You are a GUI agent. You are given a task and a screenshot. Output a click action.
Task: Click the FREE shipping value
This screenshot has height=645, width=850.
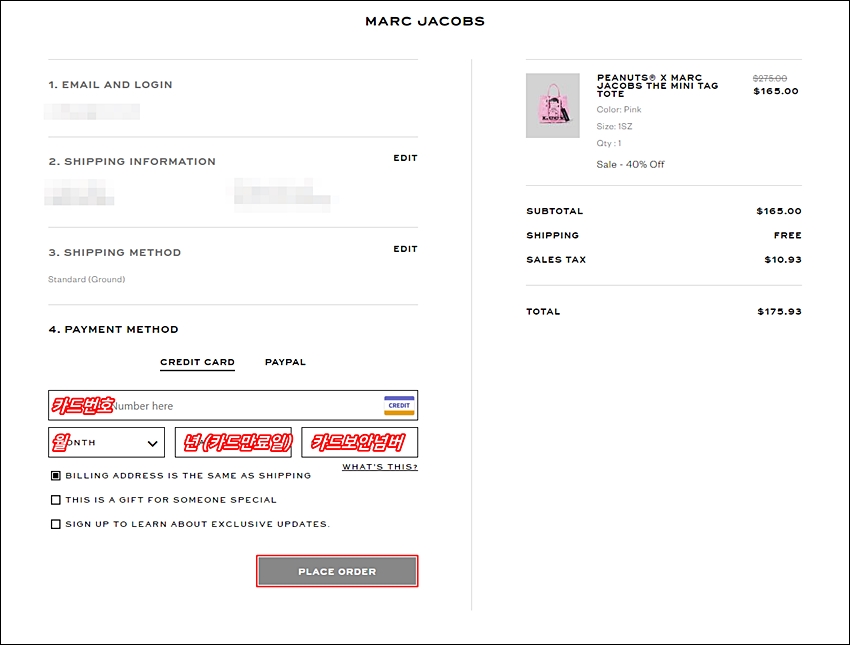click(788, 235)
